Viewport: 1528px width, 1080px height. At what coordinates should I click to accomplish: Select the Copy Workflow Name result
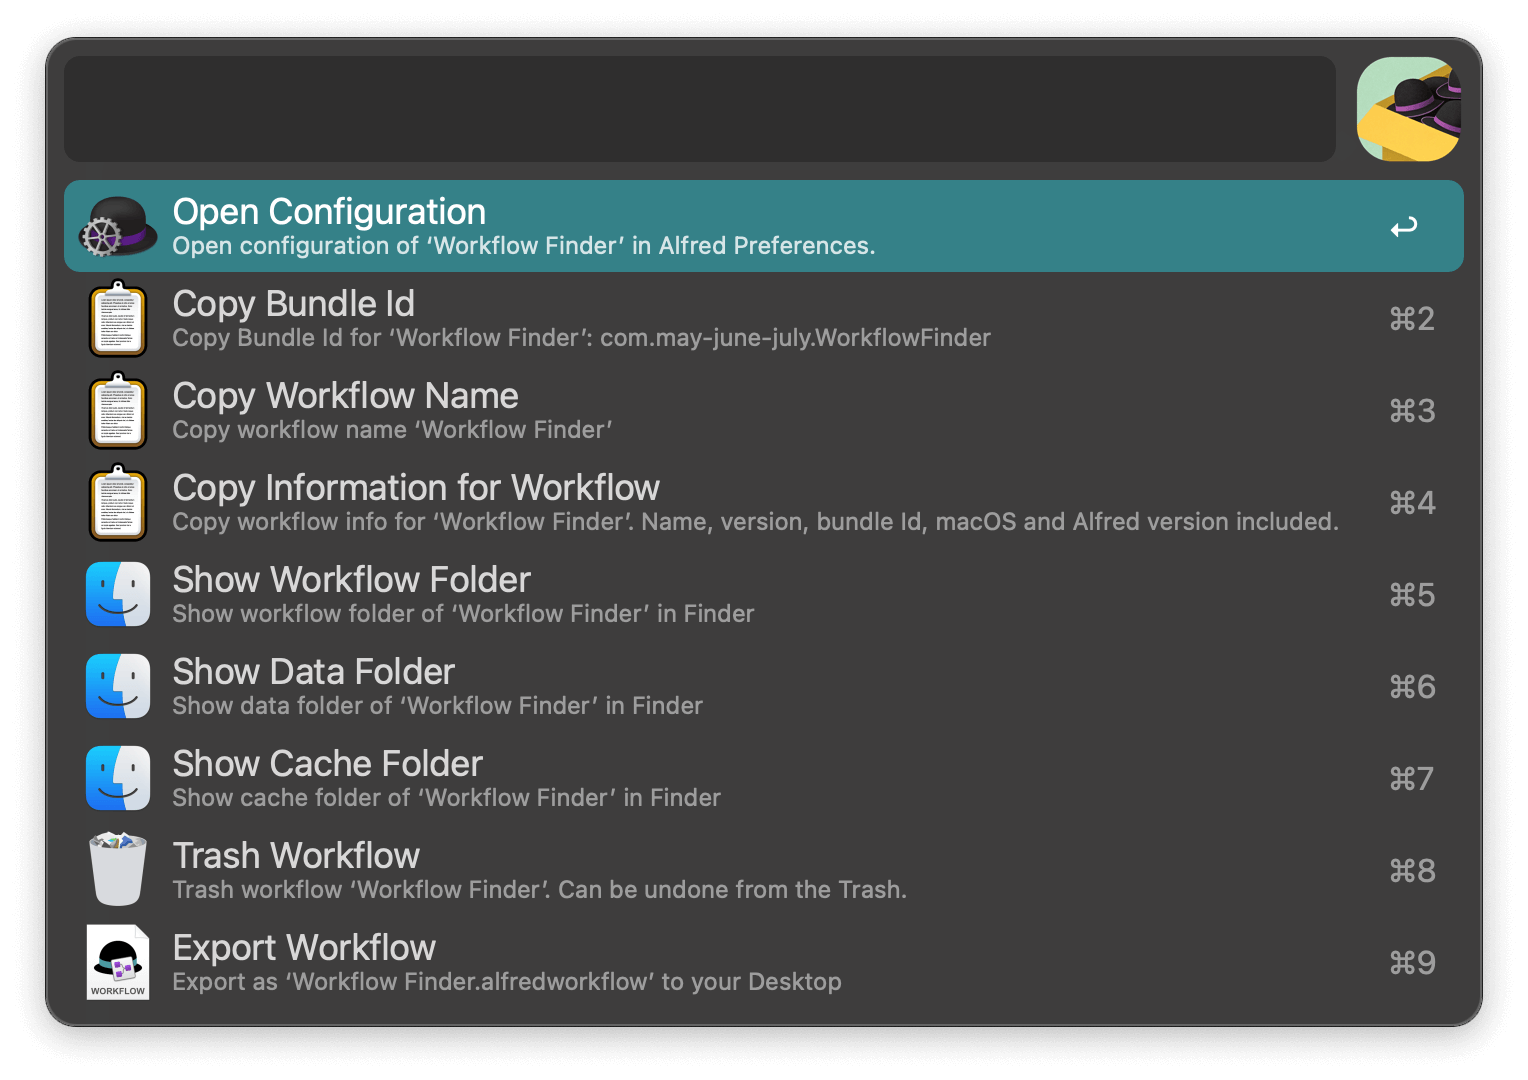click(x=764, y=410)
